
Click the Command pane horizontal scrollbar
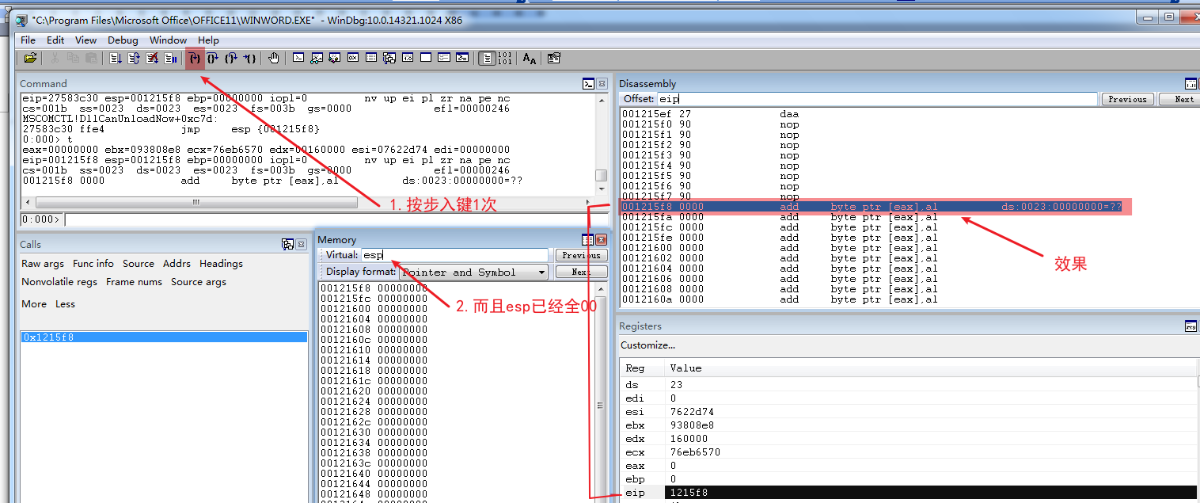coord(307,202)
